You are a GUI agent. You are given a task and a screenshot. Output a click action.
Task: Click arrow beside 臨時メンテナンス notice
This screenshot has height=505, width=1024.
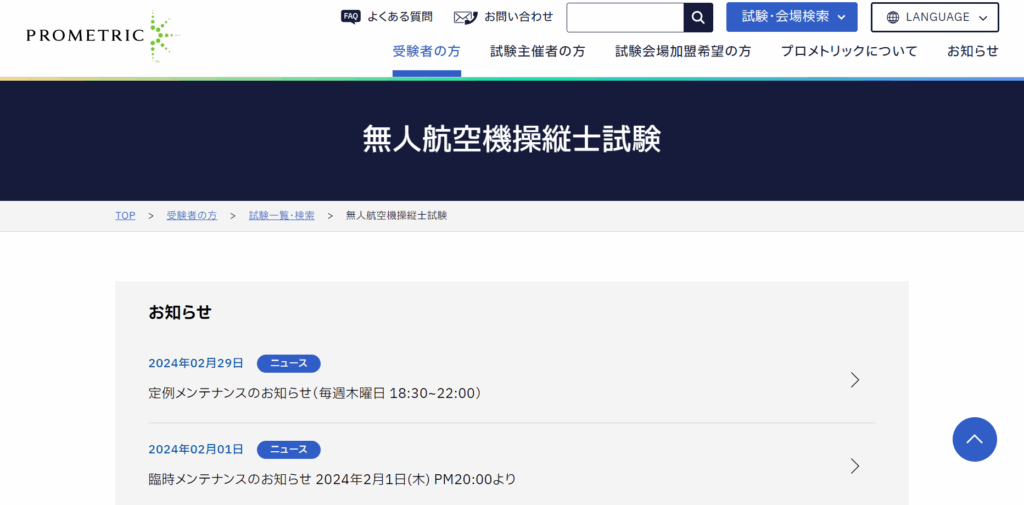pyautogui.click(x=854, y=466)
